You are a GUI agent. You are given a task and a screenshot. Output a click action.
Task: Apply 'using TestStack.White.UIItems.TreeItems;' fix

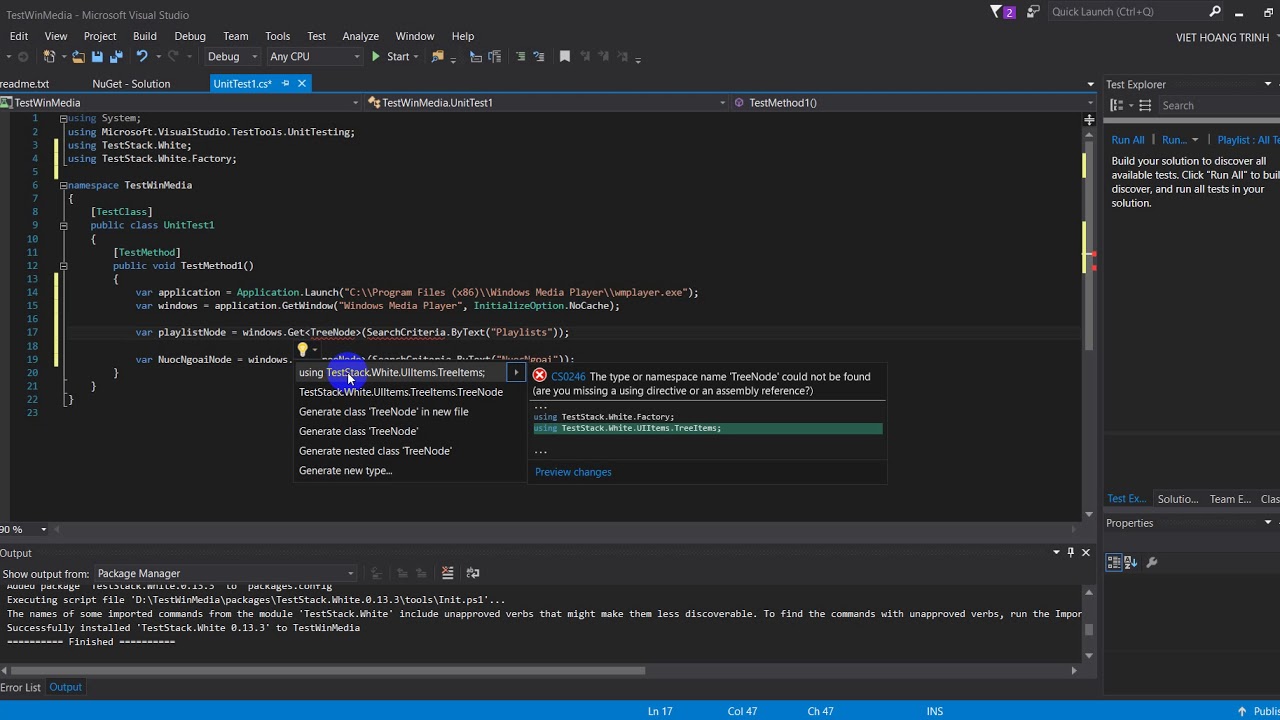pos(392,372)
